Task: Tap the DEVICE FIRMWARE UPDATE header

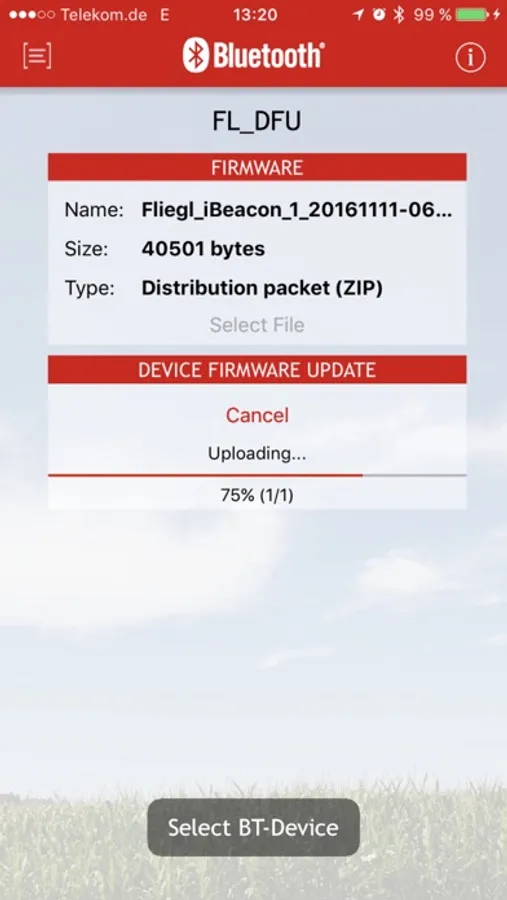Action: pos(257,370)
